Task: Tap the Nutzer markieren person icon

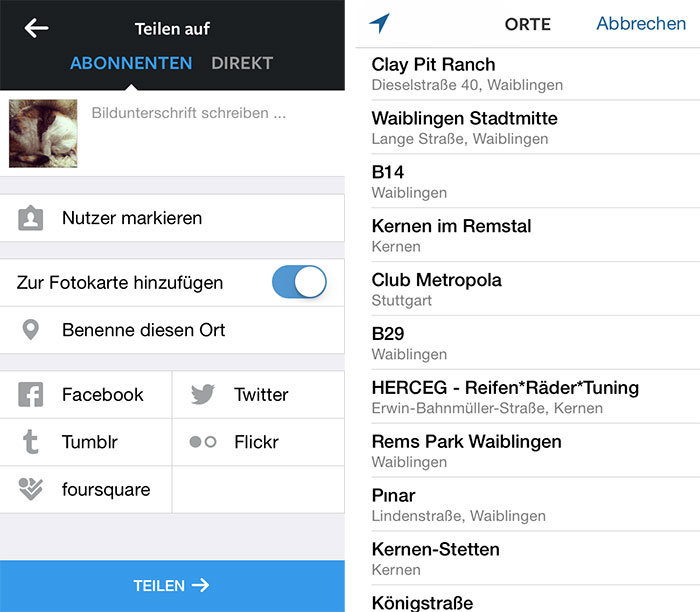Action: [x=30, y=218]
